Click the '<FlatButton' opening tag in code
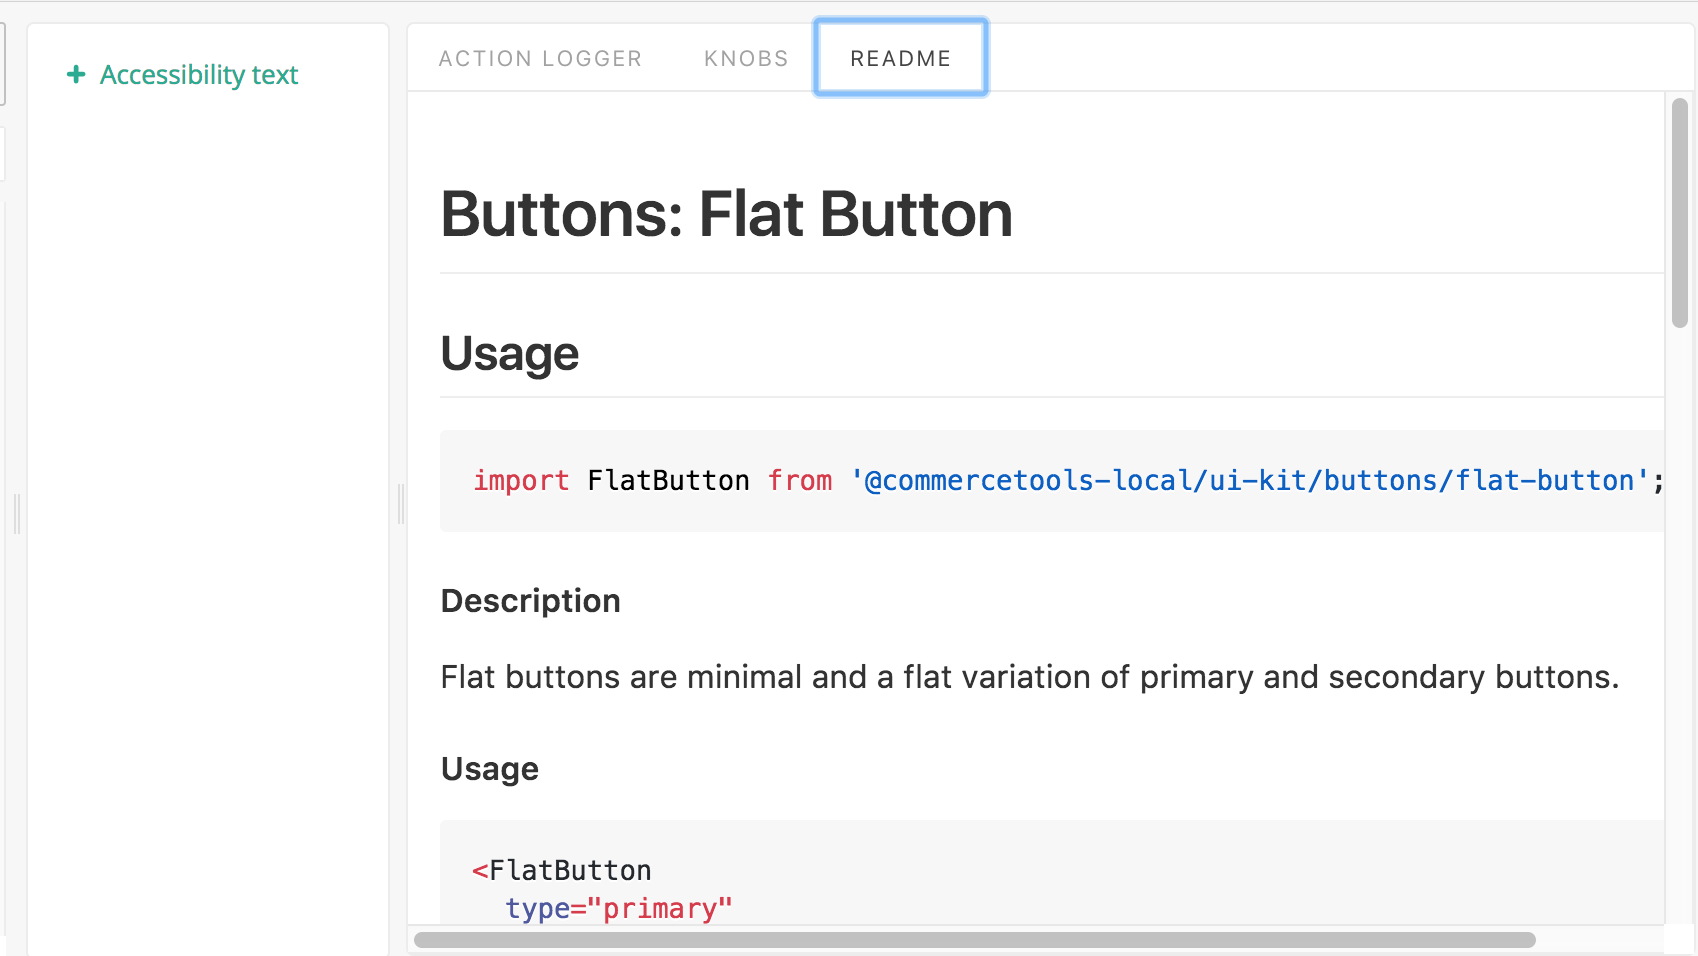The width and height of the screenshot is (1698, 956). (x=562, y=871)
